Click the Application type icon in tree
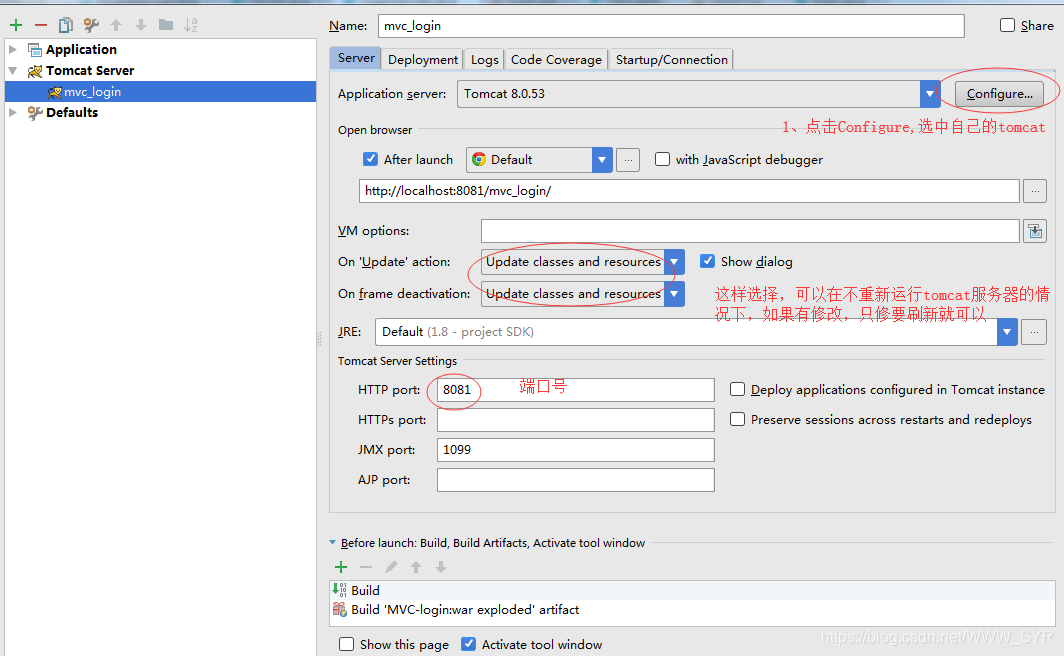The height and width of the screenshot is (656, 1064). tap(35, 50)
